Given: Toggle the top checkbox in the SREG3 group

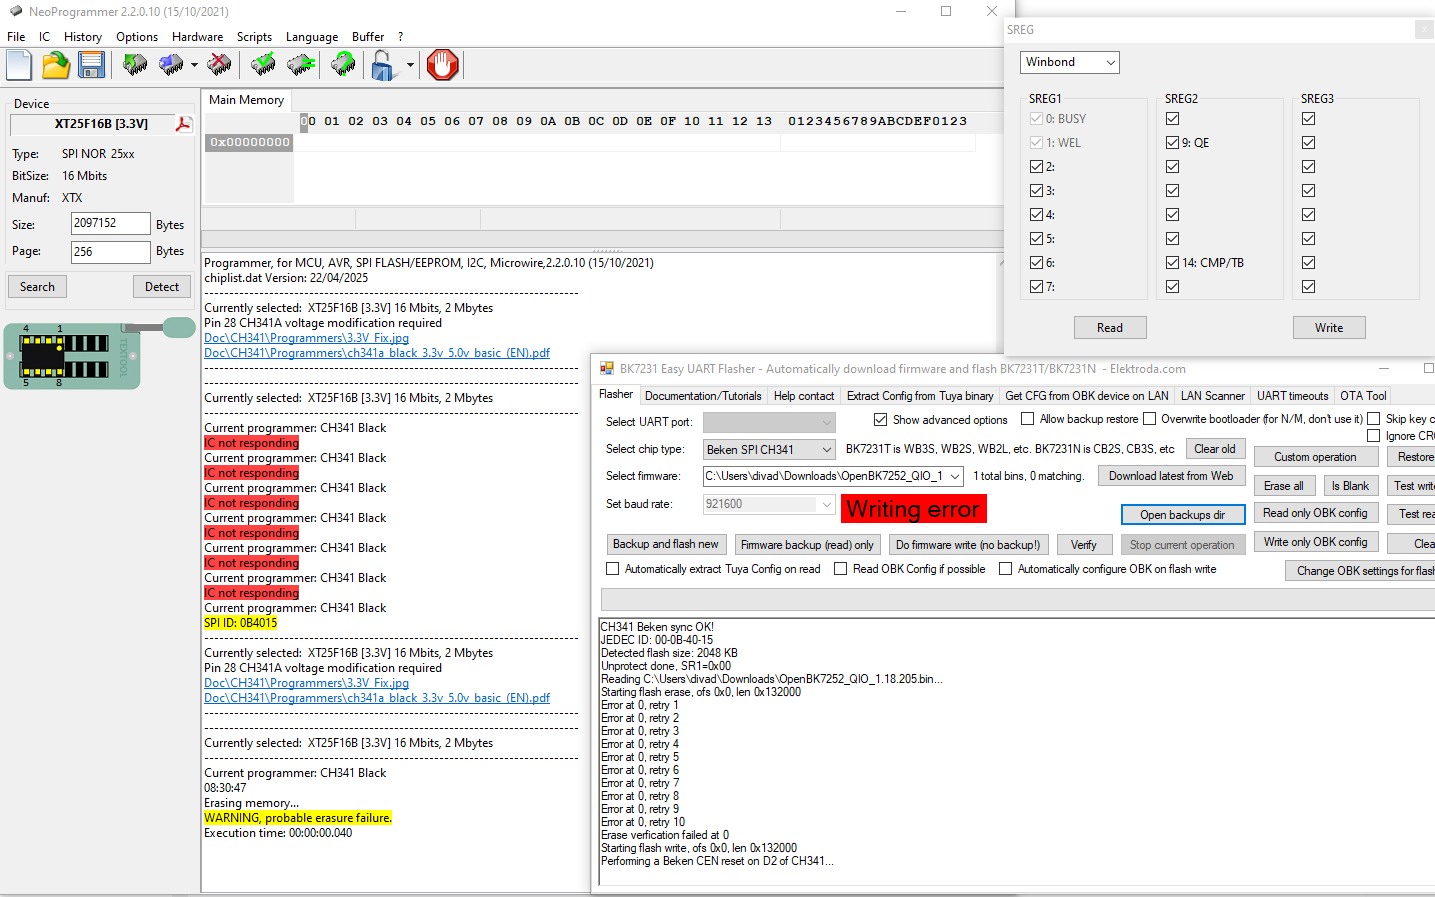Looking at the screenshot, I should (1308, 119).
